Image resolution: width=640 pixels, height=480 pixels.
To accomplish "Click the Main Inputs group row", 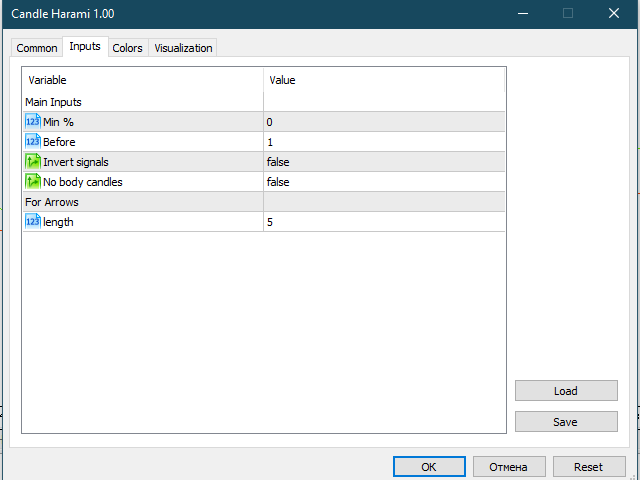I will (x=264, y=102).
